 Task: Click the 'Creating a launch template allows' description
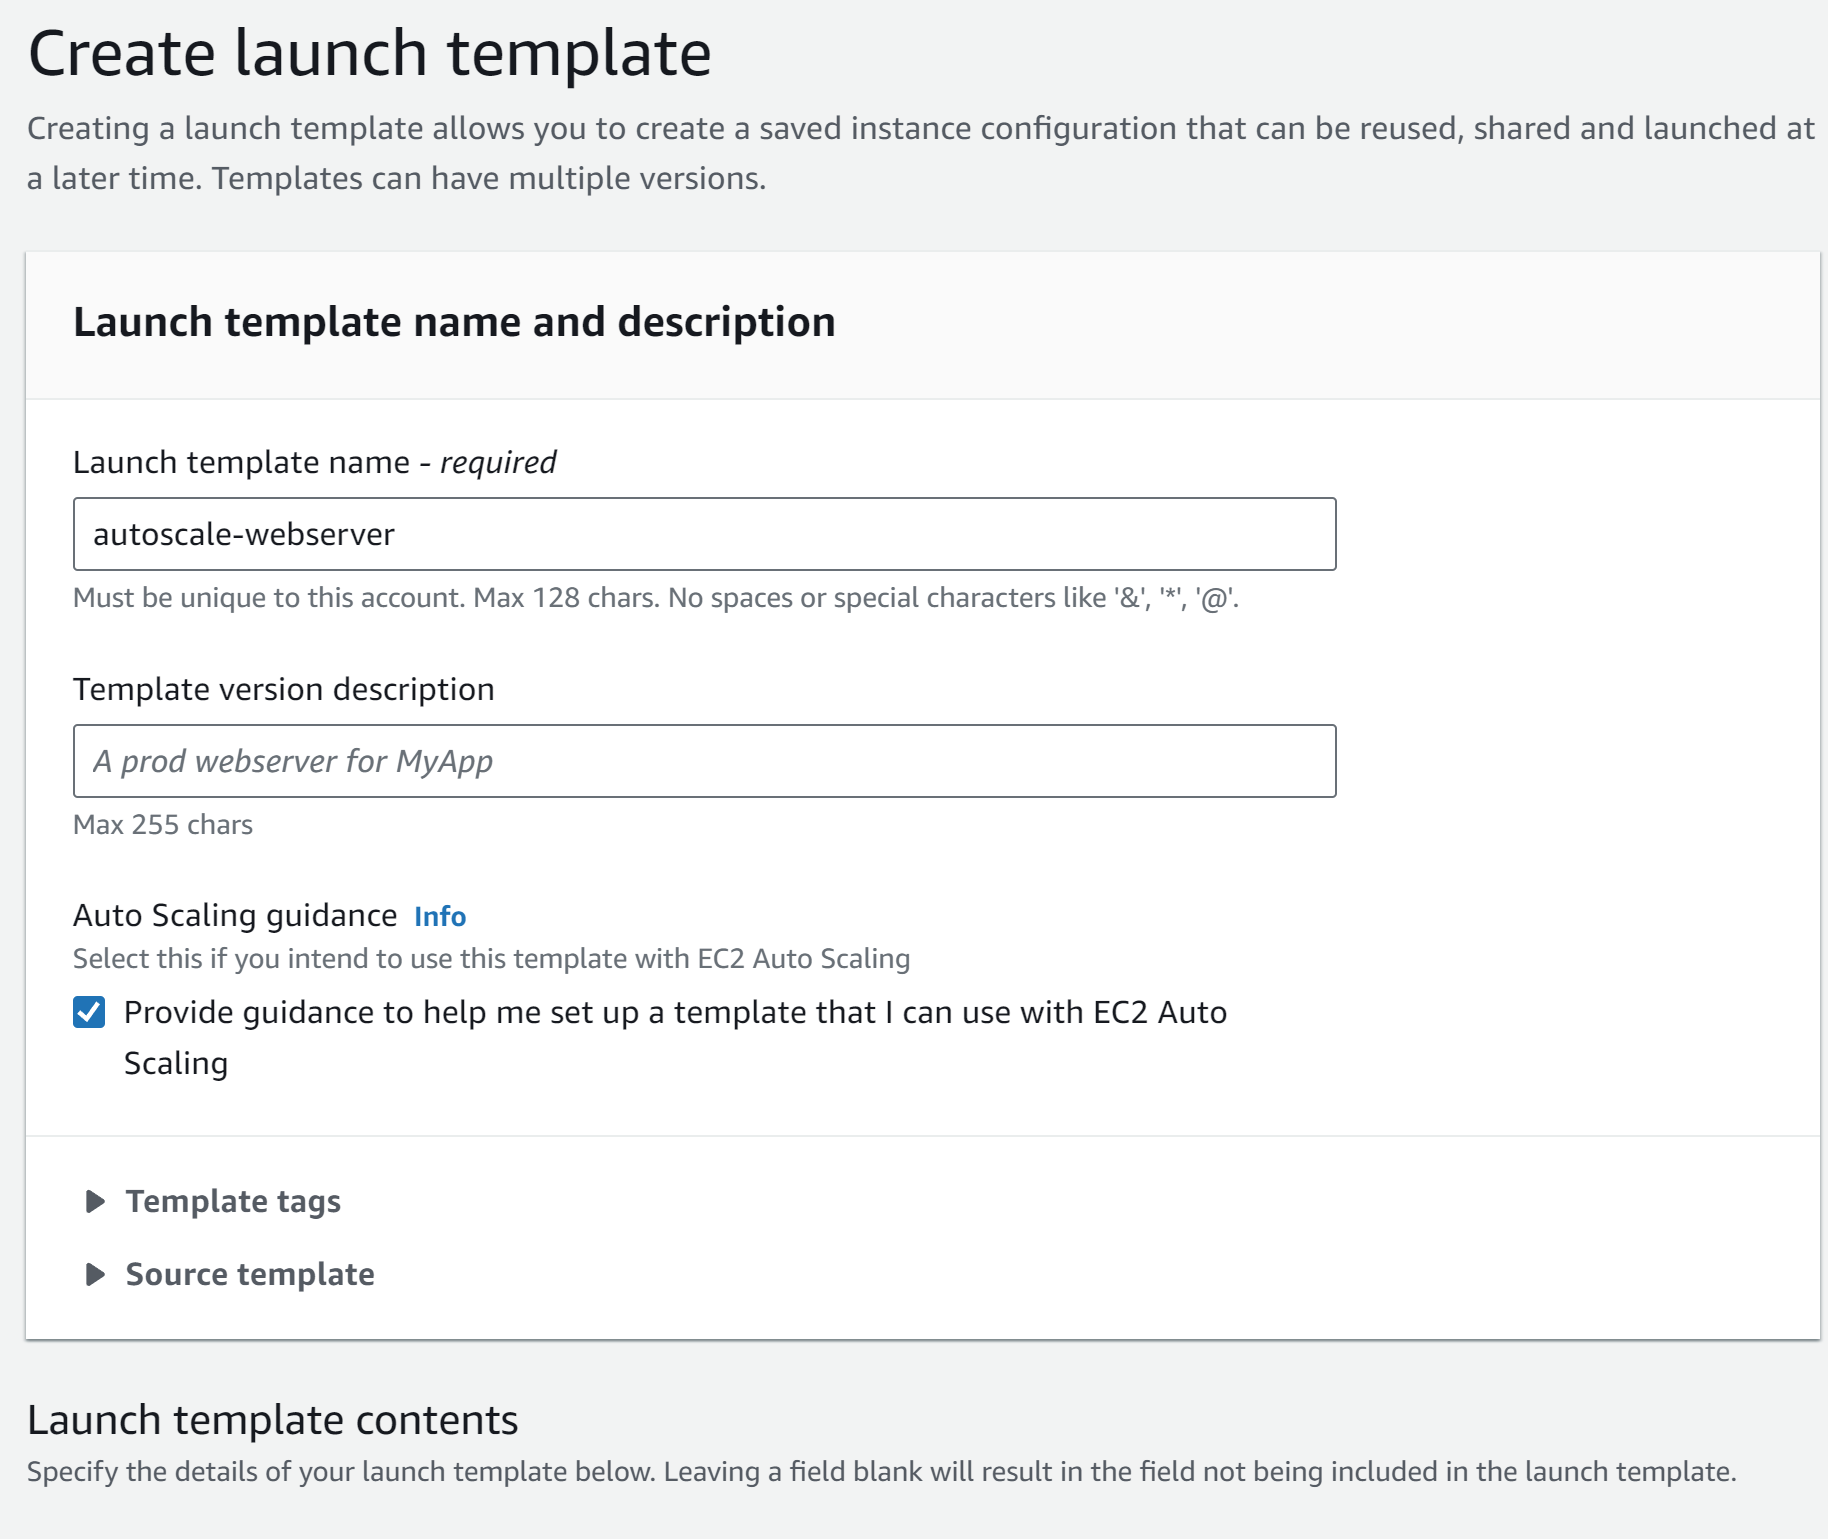click(x=920, y=153)
